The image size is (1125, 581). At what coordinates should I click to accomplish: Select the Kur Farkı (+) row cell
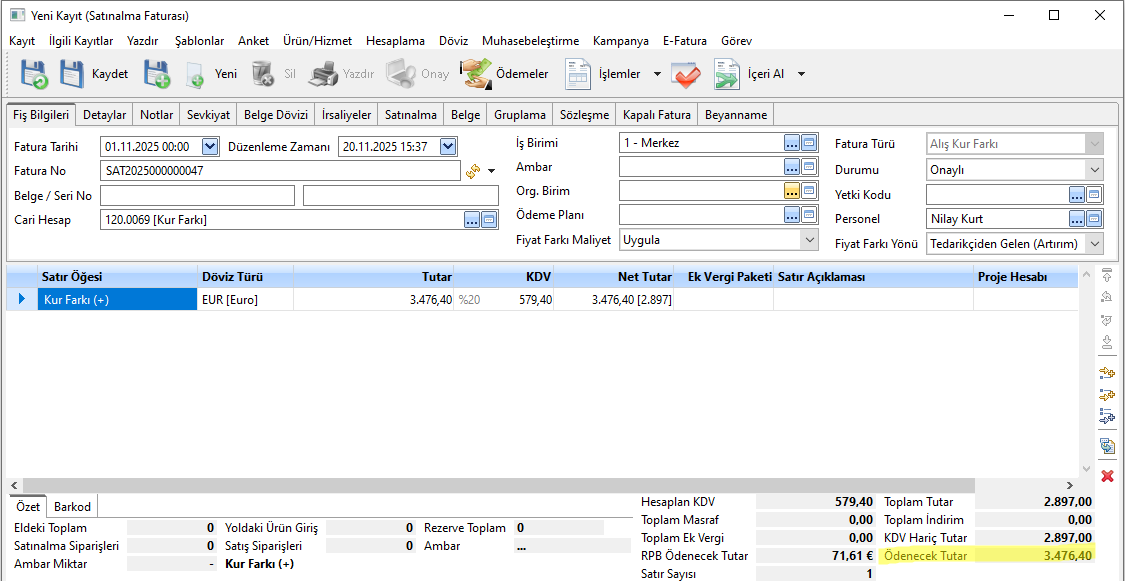[118, 299]
